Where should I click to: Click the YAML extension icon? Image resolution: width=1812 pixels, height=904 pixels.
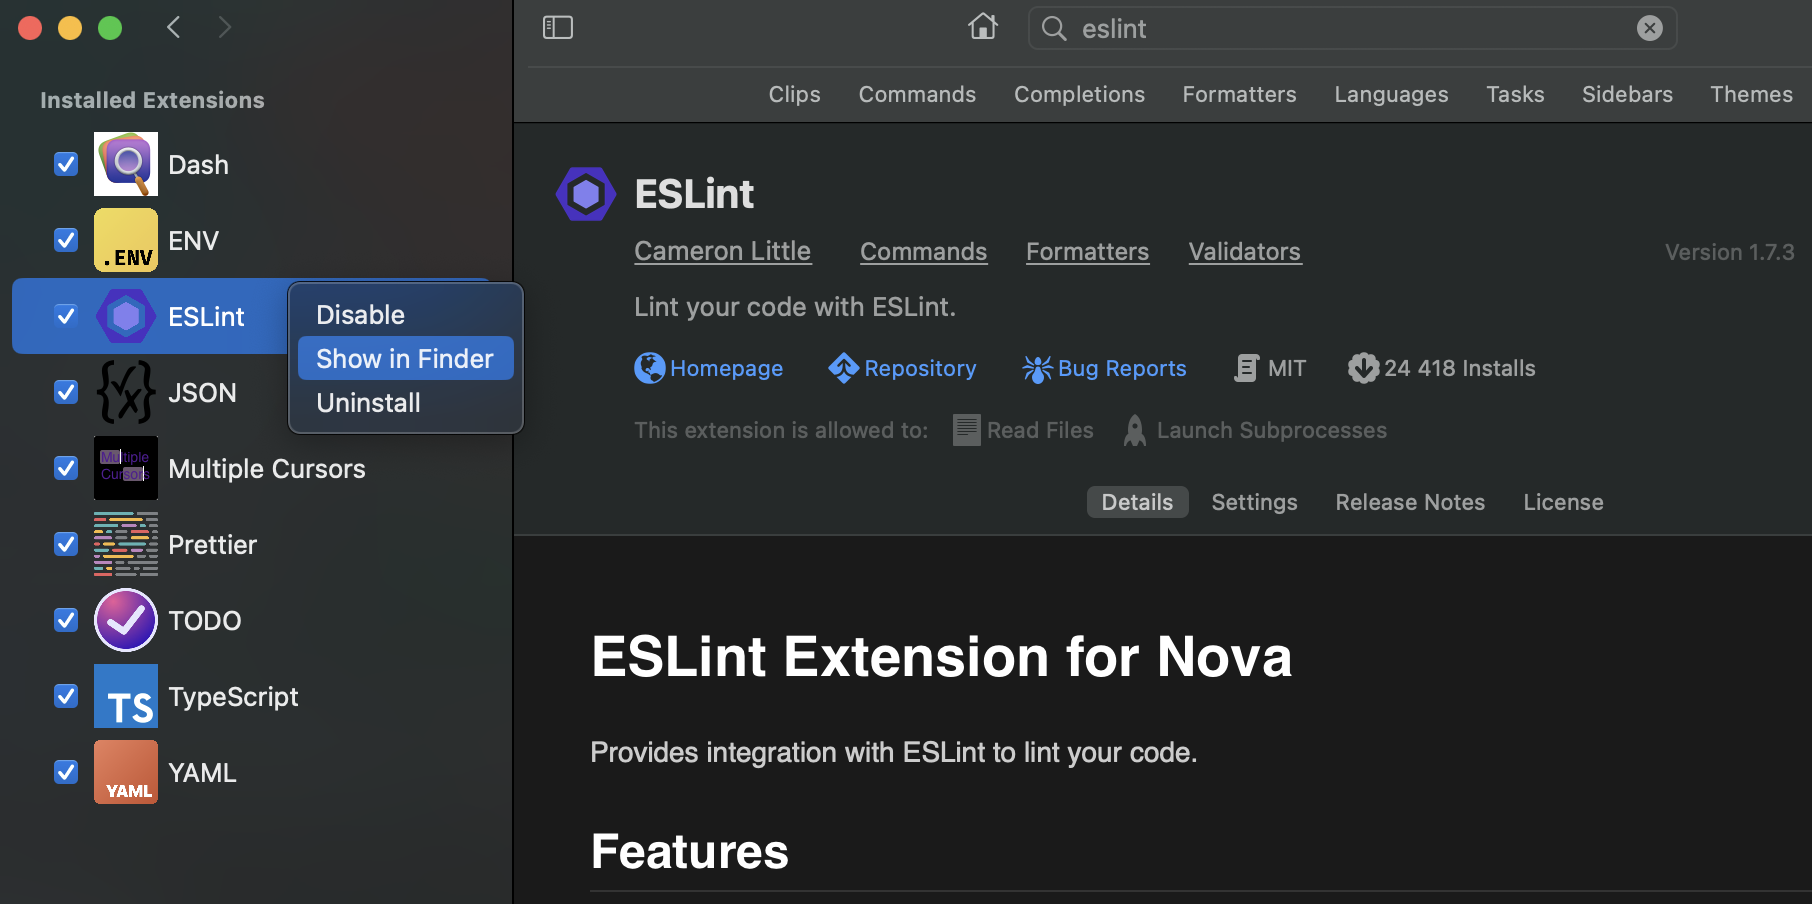(125, 772)
